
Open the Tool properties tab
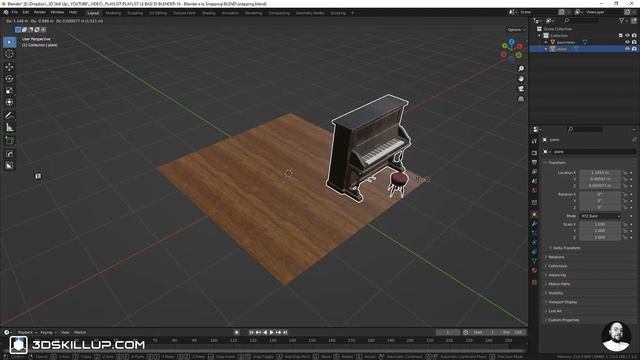534,141
